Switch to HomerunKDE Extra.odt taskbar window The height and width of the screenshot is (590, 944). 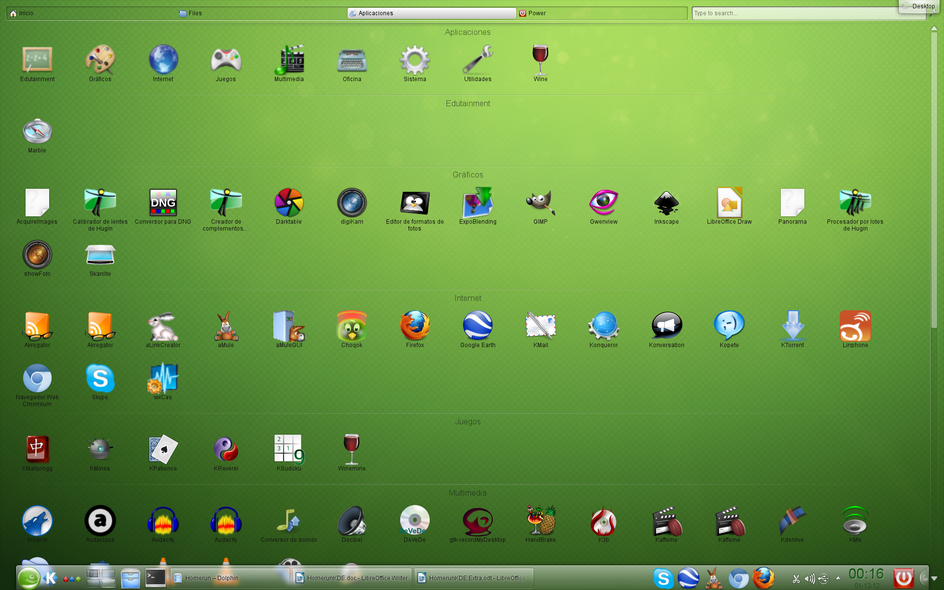click(474, 578)
